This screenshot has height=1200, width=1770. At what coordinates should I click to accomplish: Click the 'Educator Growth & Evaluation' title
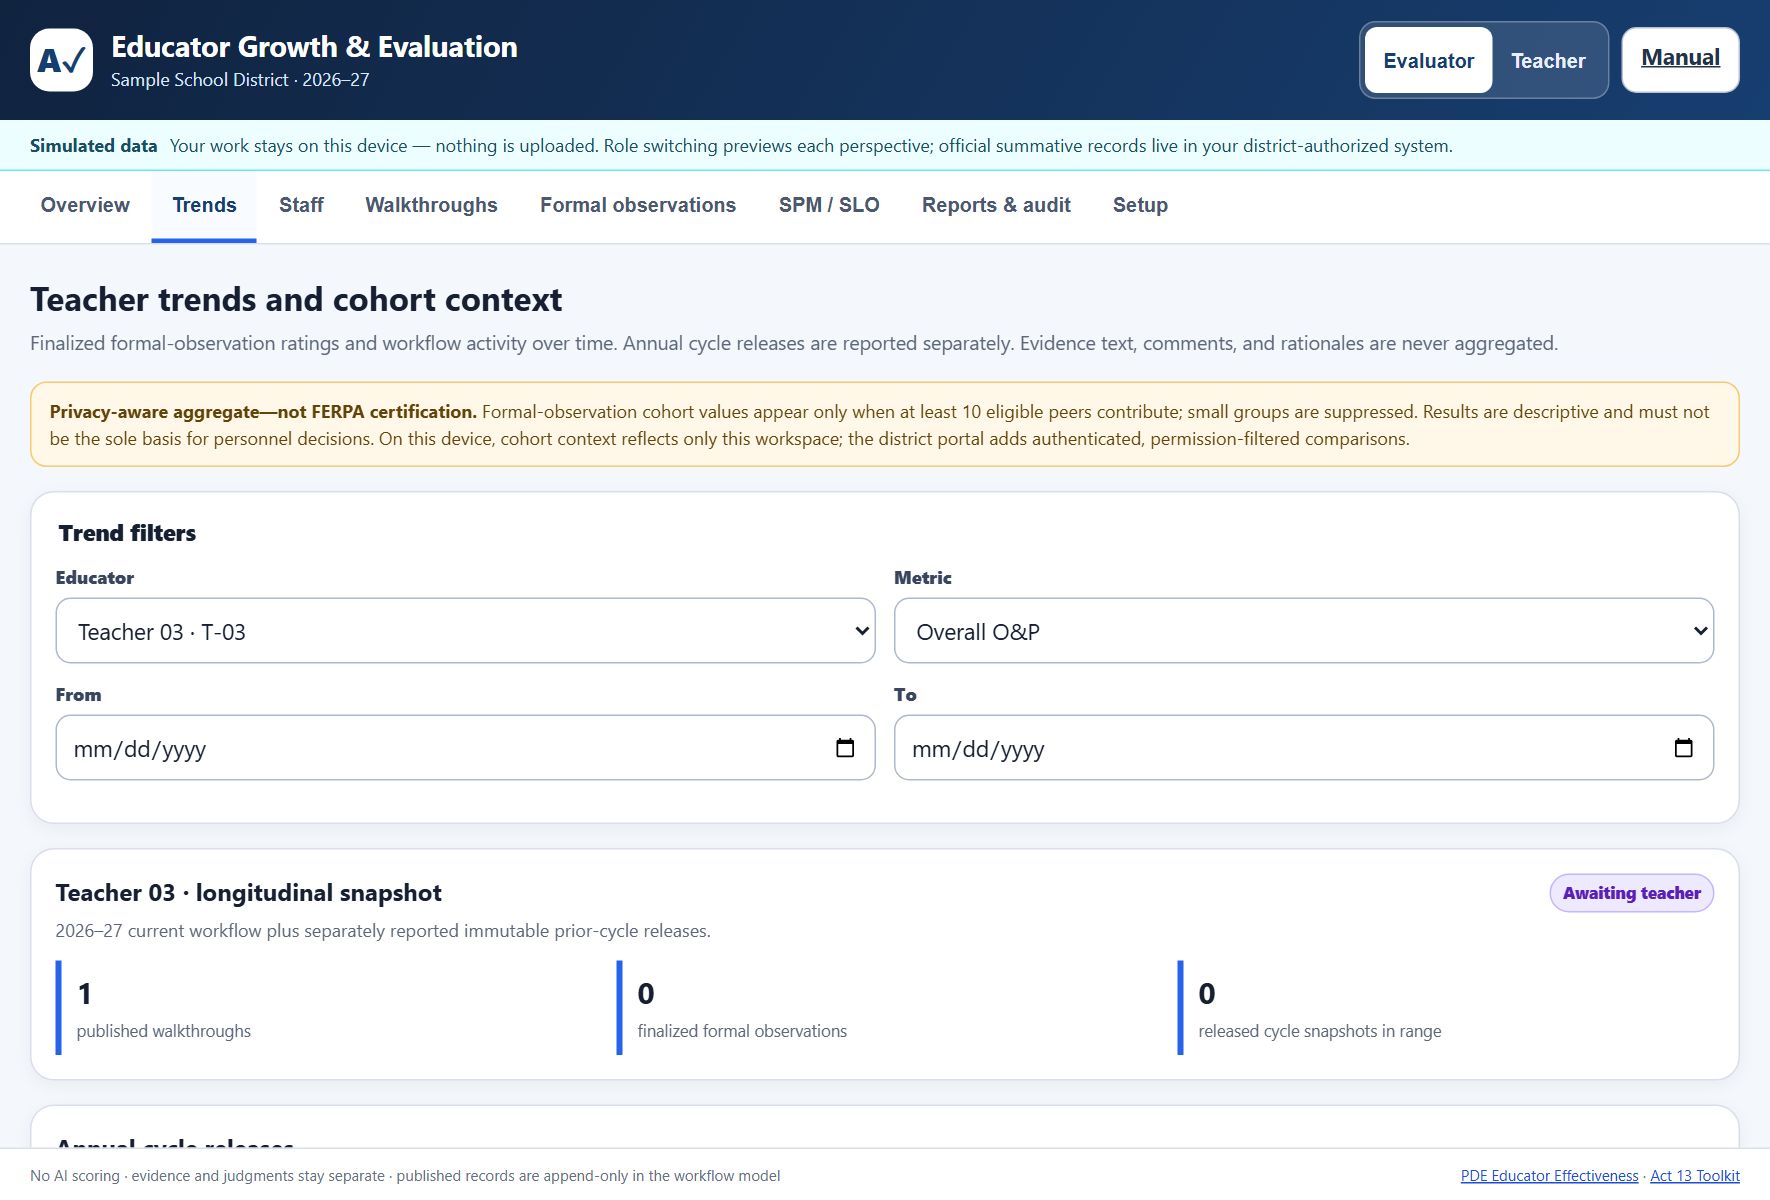point(314,47)
